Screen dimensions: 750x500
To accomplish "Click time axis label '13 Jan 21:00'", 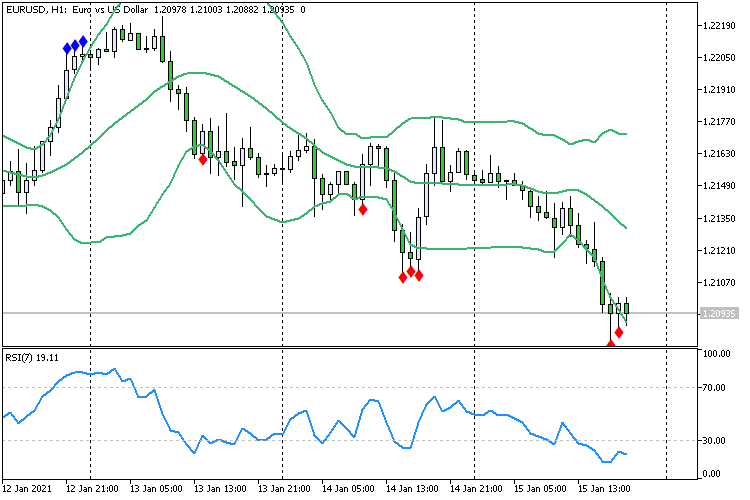I will coord(284,489).
